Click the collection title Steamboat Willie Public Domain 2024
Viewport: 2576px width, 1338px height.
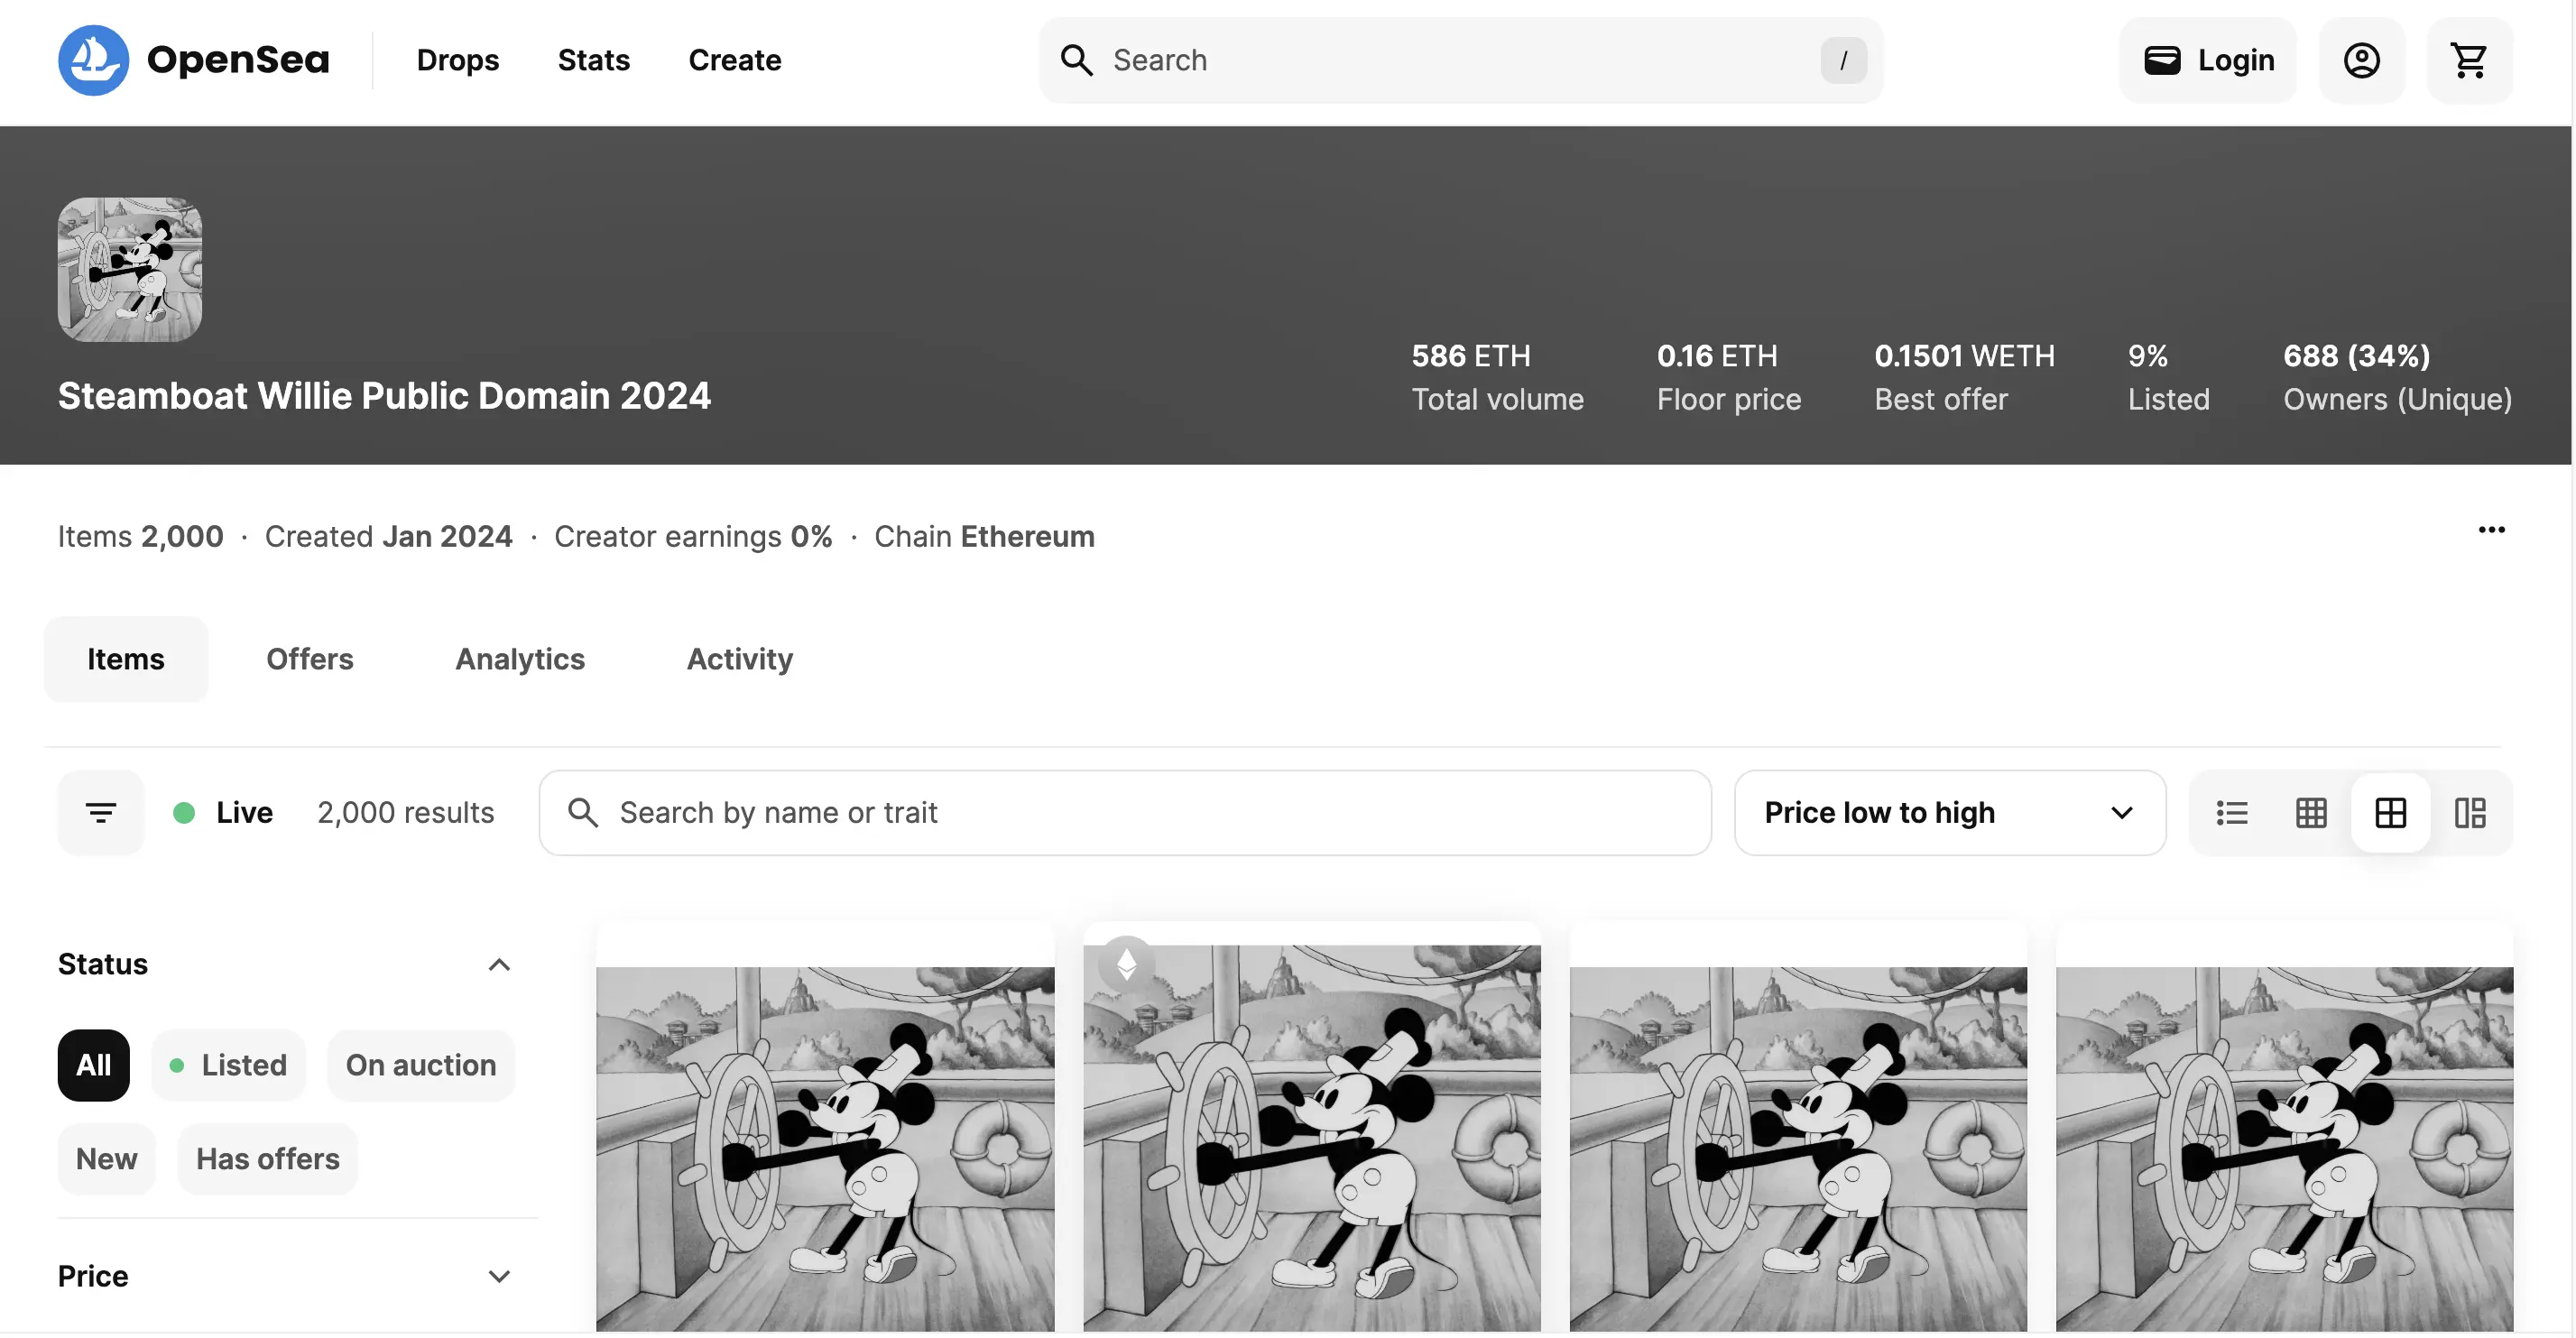pos(384,396)
